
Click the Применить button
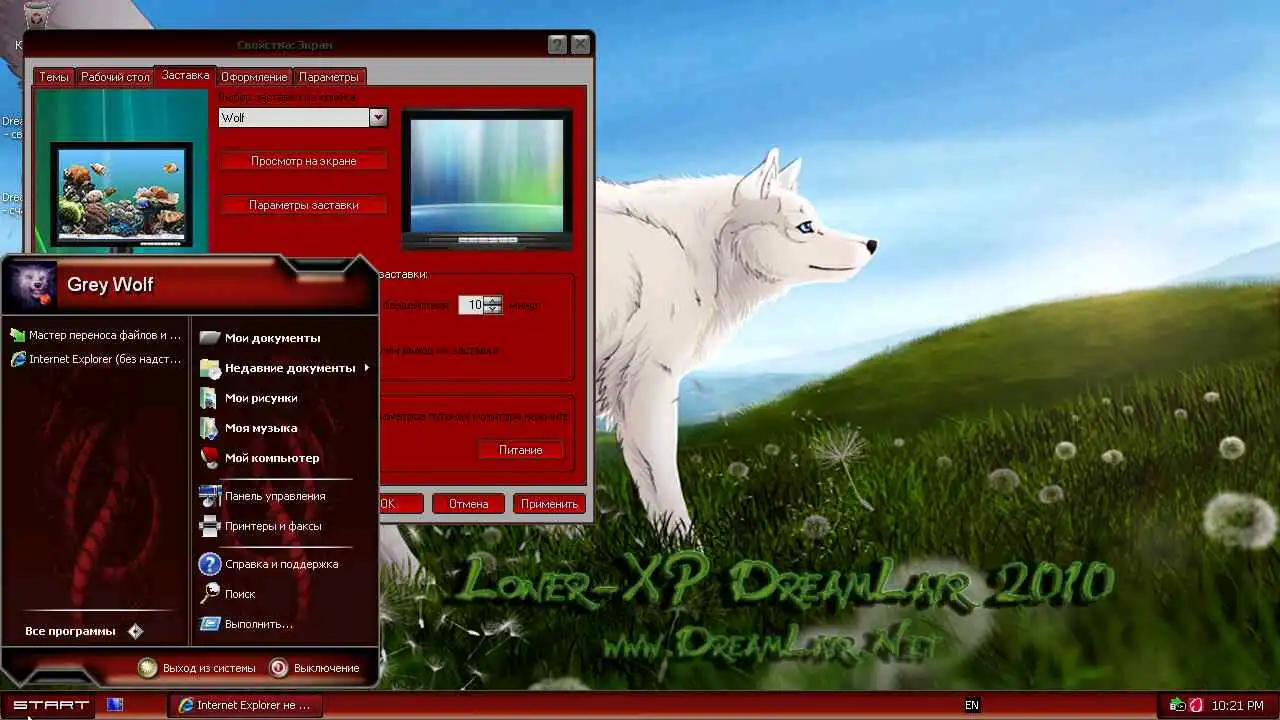coord(549,504)
